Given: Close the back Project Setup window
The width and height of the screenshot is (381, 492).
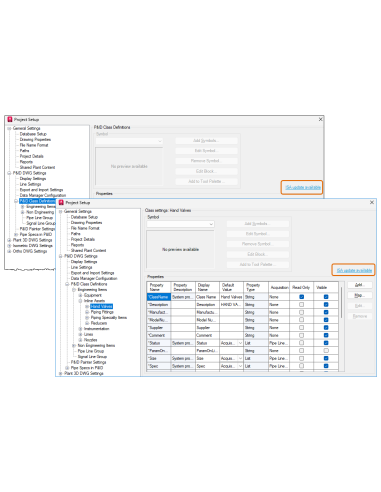Looking at the screenshot, I should coord(320,119).
